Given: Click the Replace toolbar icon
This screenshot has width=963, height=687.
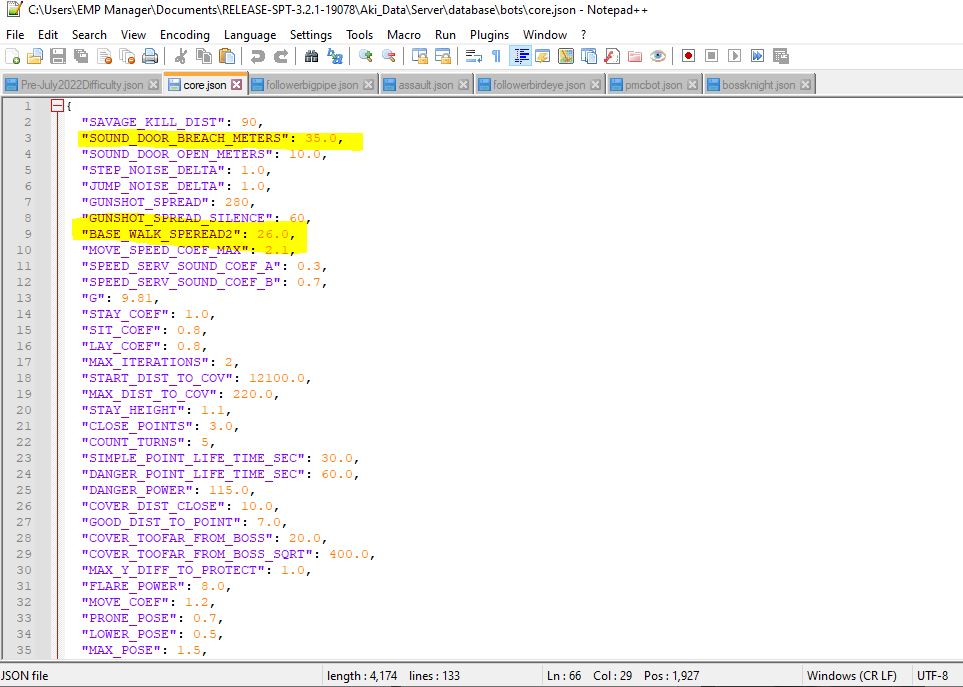Looking at the screenshot, I should (335, 56).
